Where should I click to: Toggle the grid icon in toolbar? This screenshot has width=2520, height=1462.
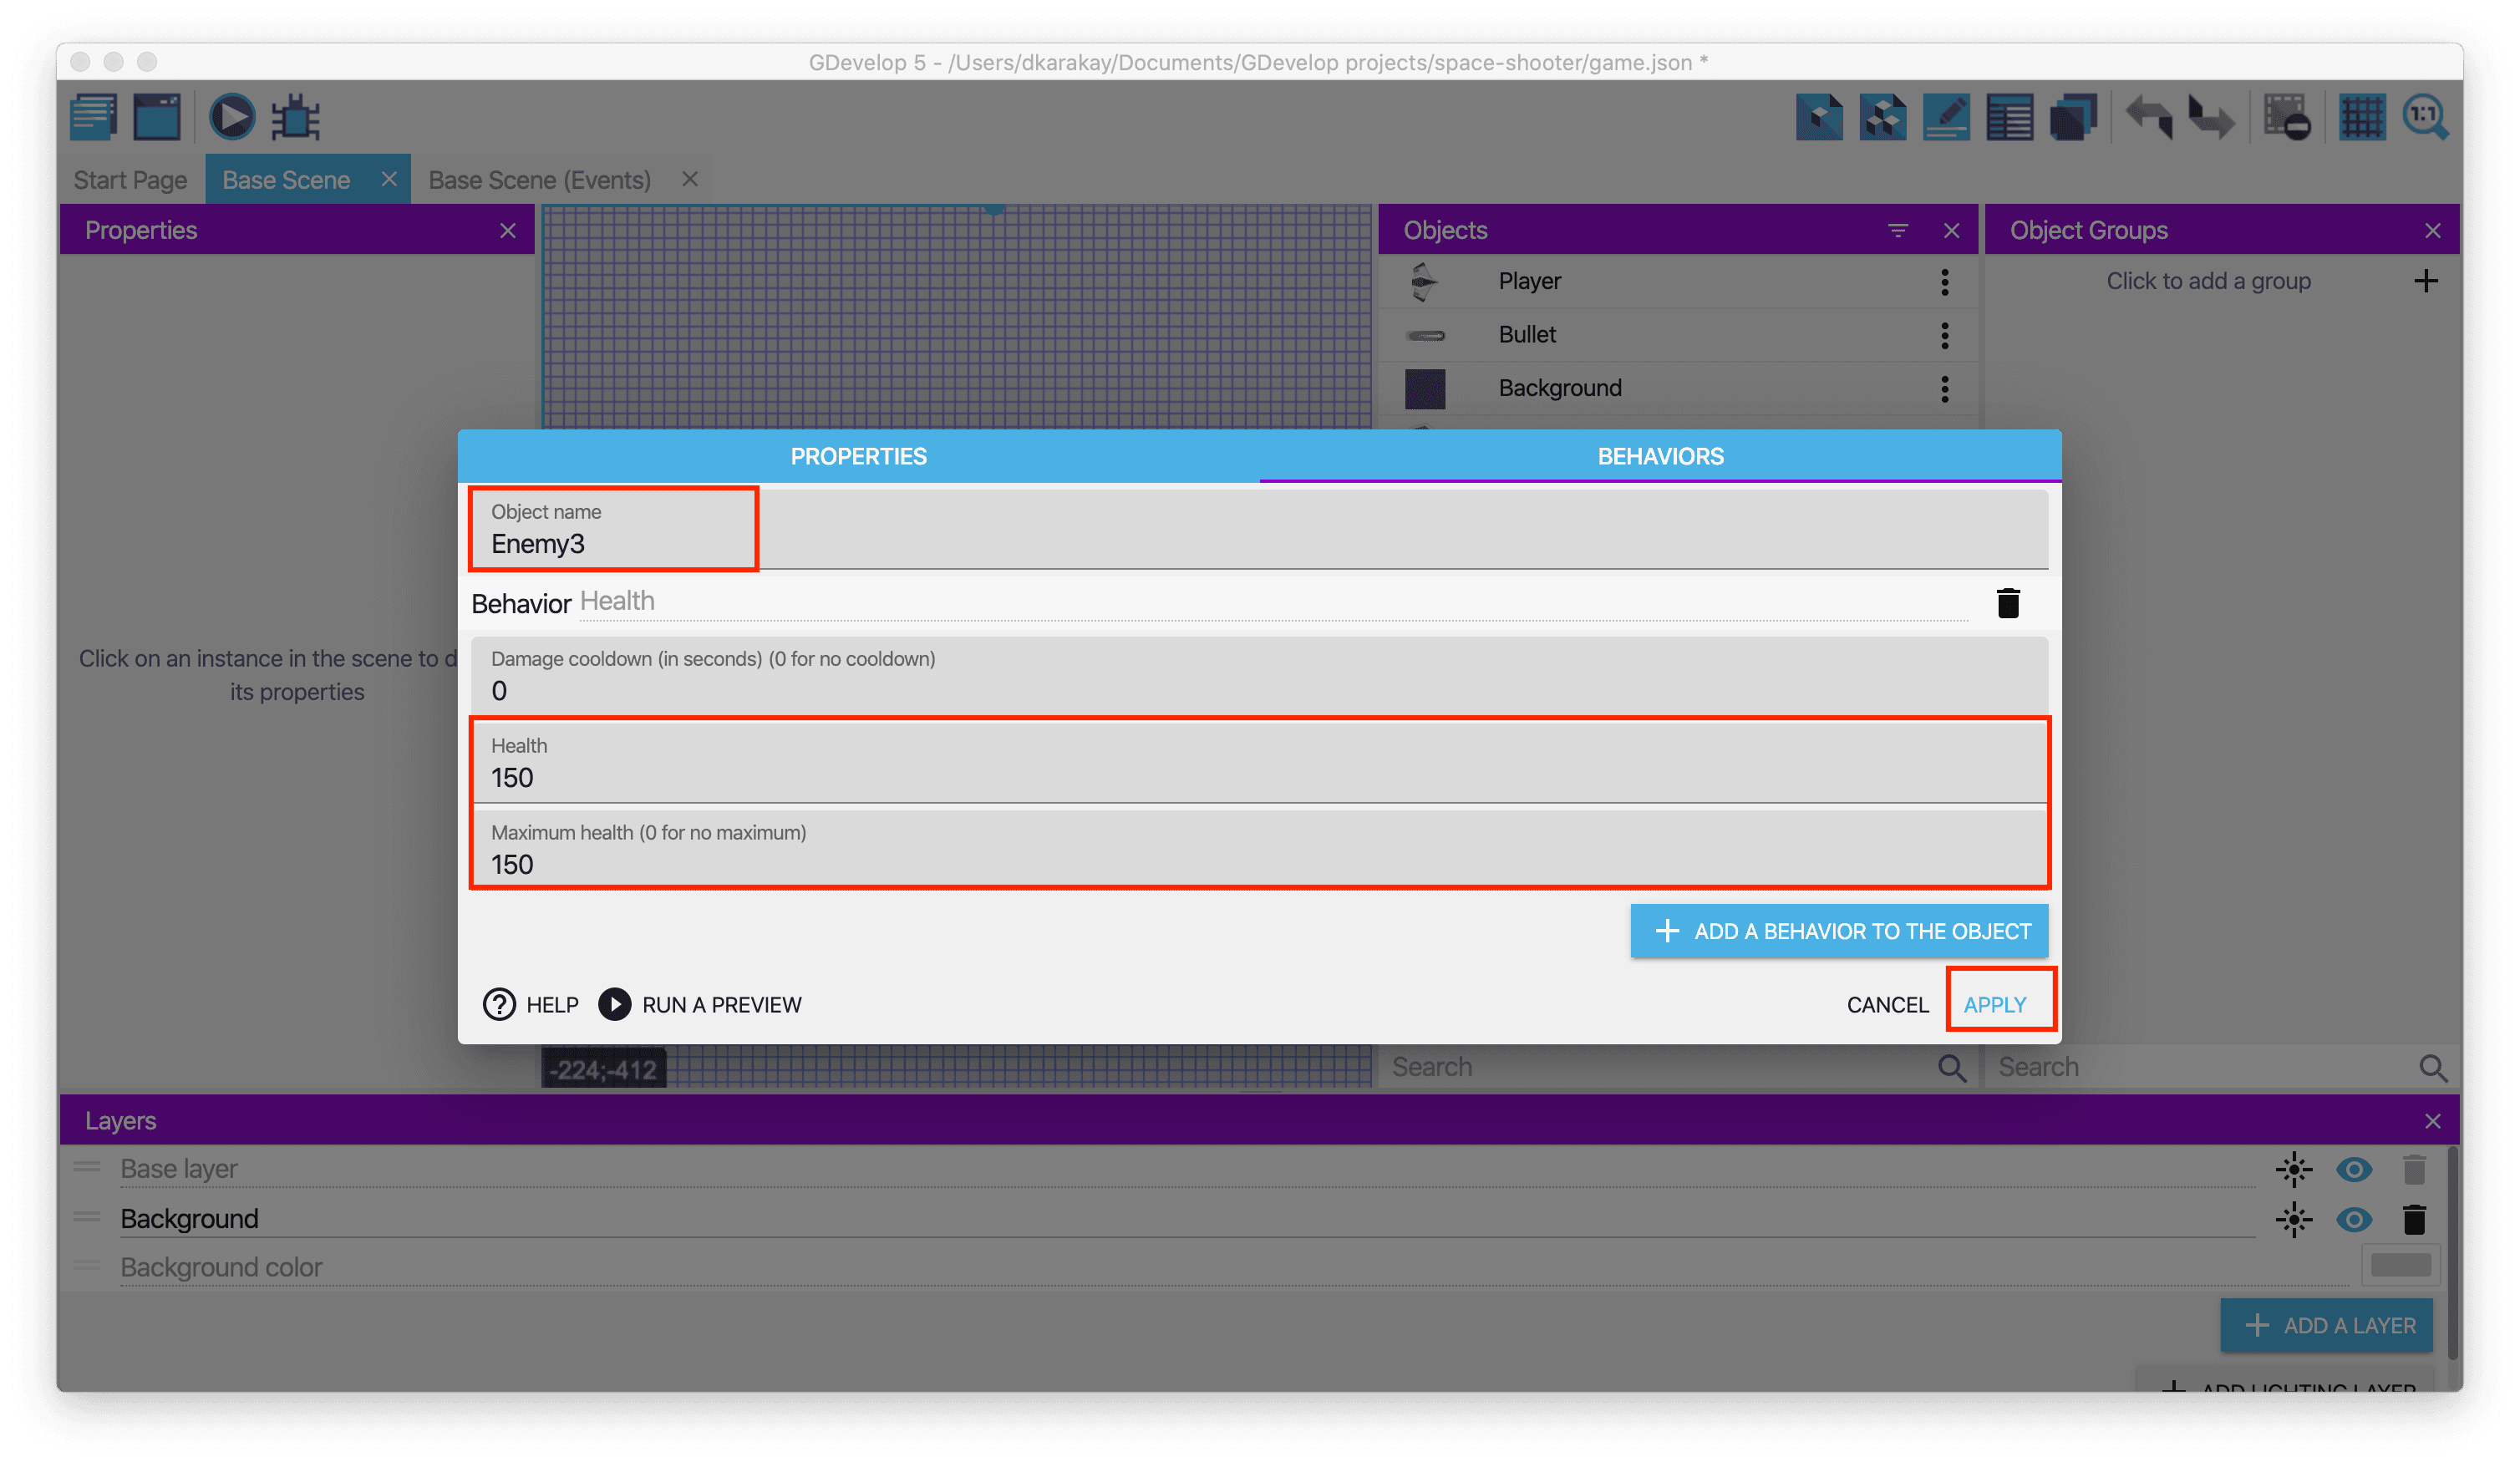(2362, 117)
